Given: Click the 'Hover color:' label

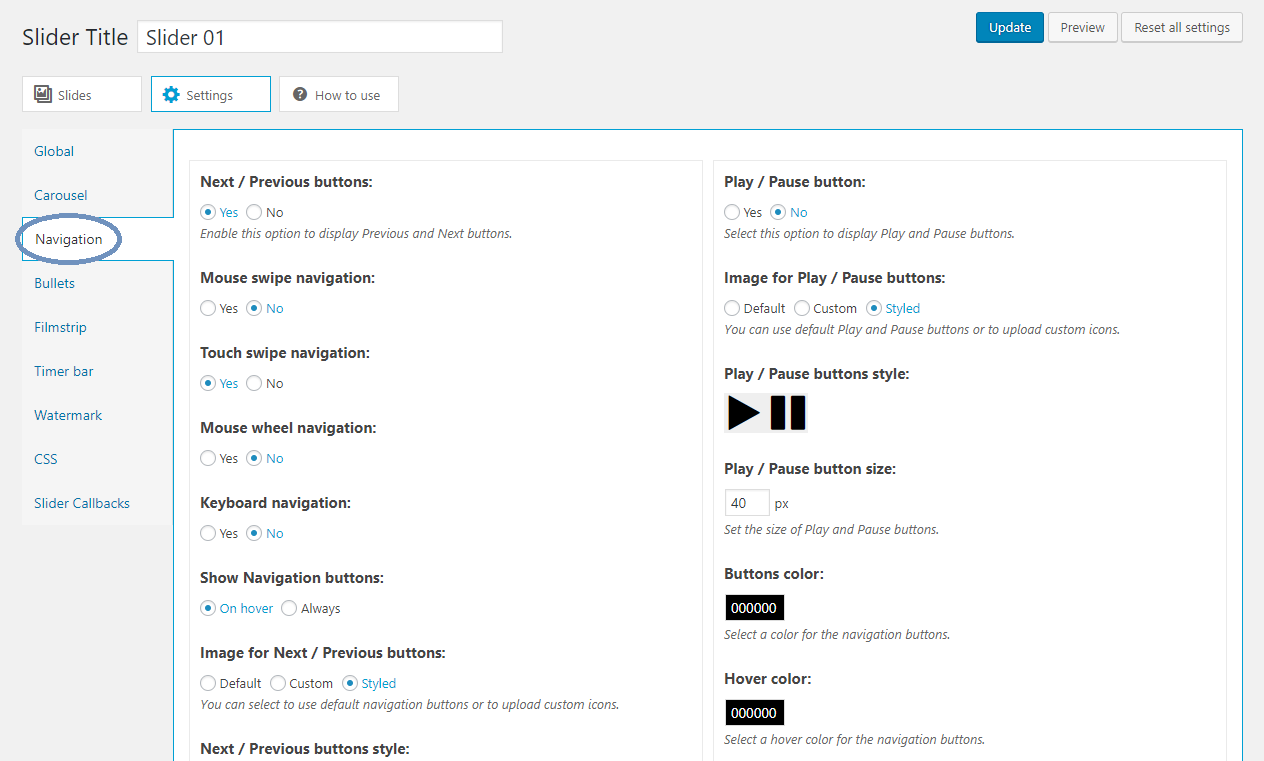Looking at the screenshot, I should point(768,678).
